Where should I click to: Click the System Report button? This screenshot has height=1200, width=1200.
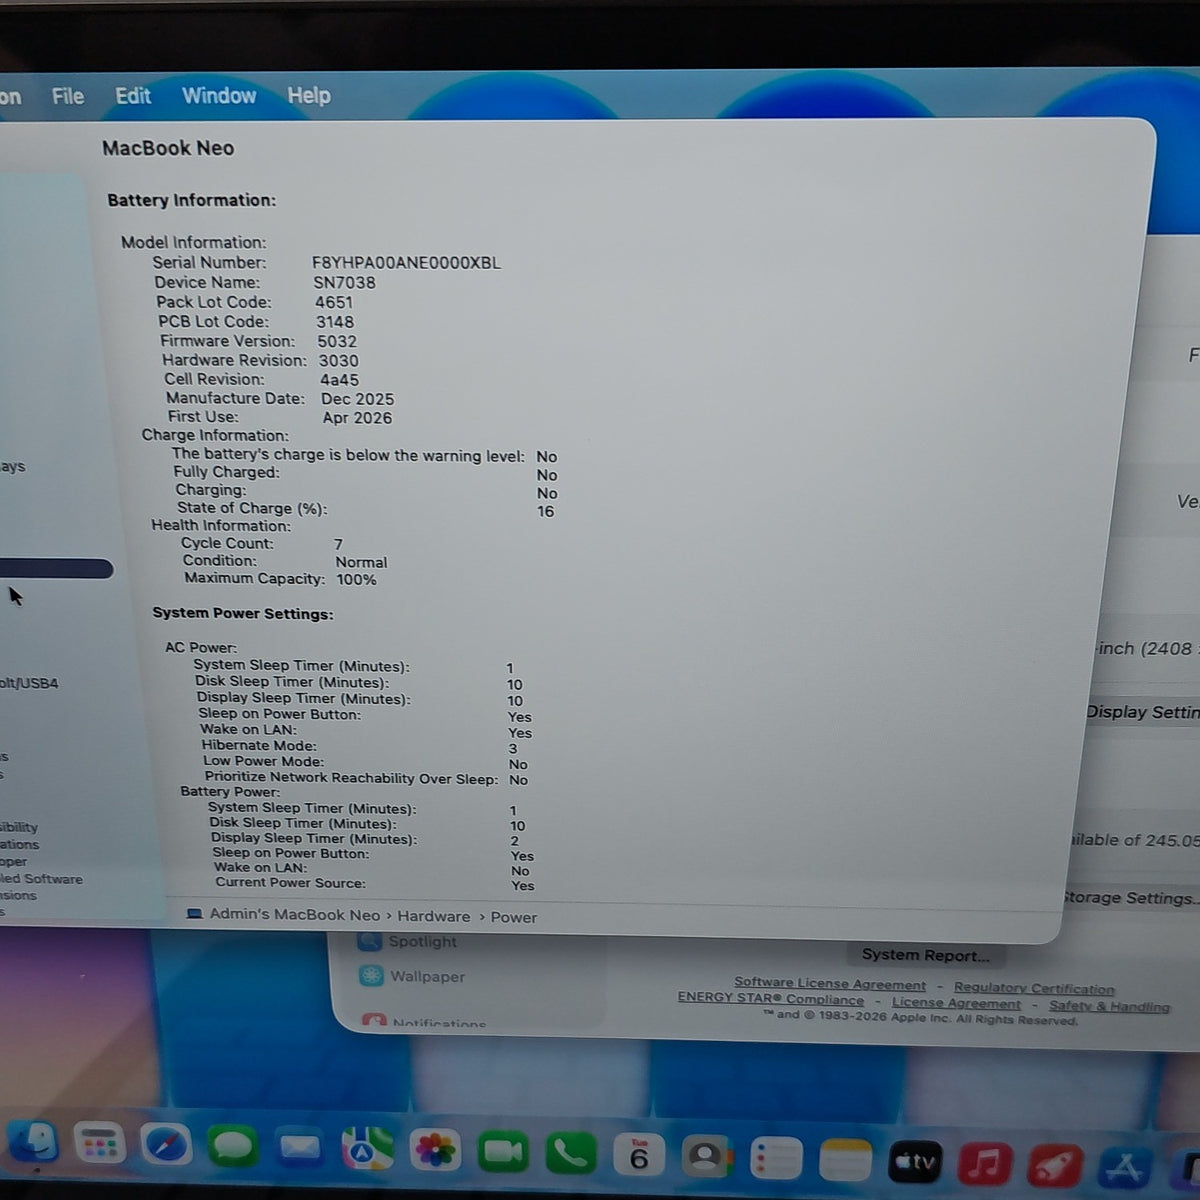click(925, 955)
